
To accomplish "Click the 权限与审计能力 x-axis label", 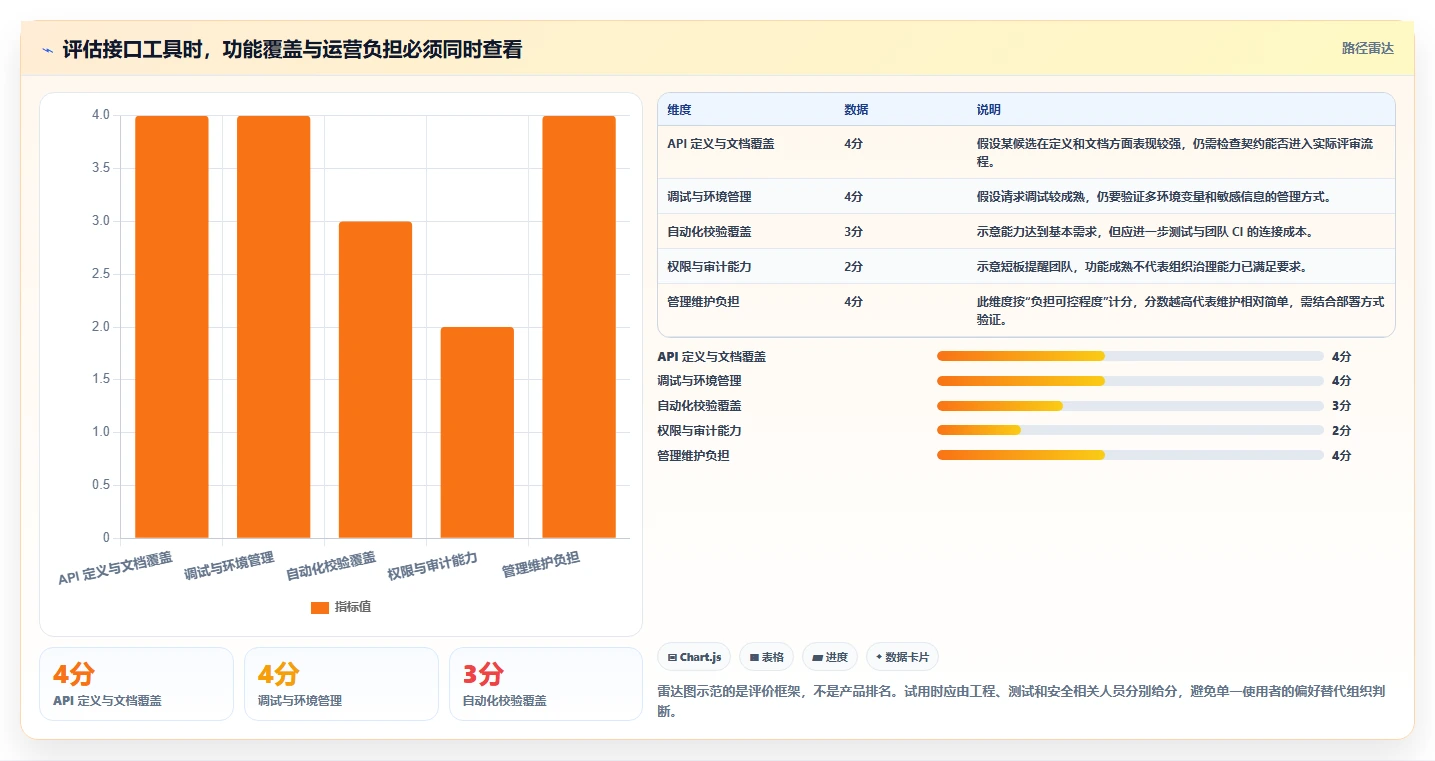I will click(x=433, y=566).
